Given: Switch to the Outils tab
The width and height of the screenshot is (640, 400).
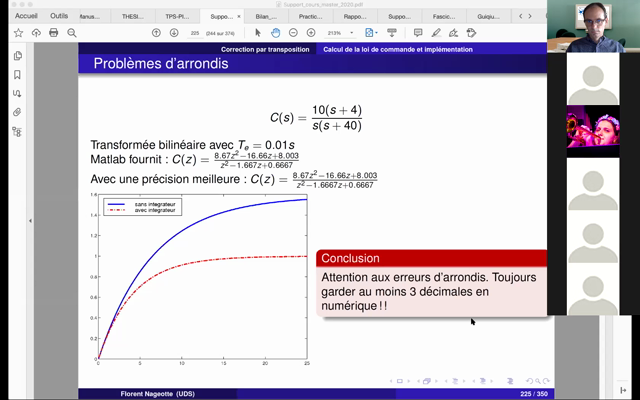Looking at the screenshot, I should pos(59,16).
